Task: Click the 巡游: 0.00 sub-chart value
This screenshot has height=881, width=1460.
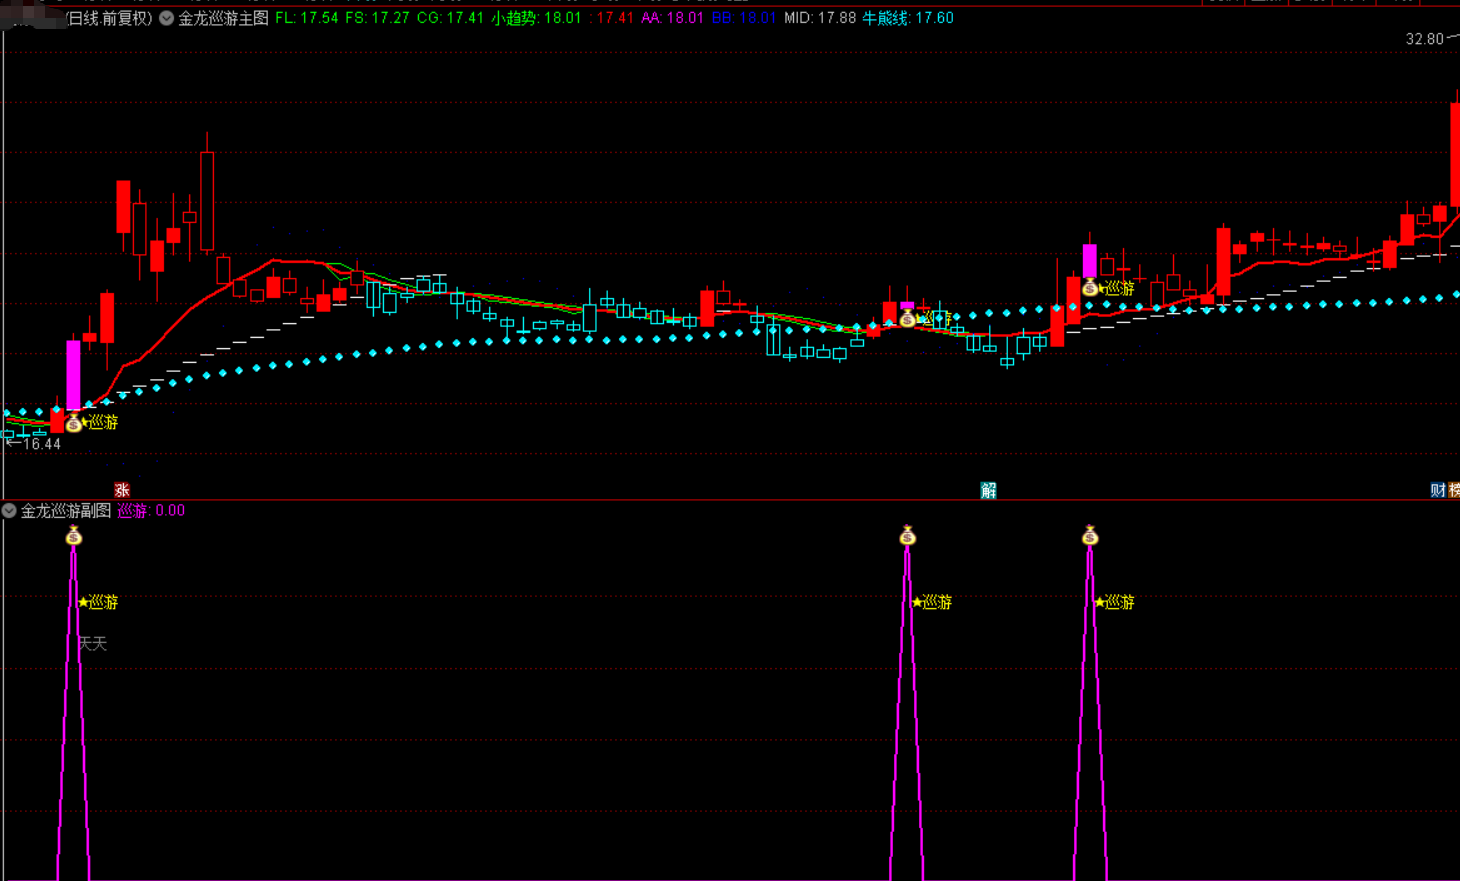Action: click(151, 511)
